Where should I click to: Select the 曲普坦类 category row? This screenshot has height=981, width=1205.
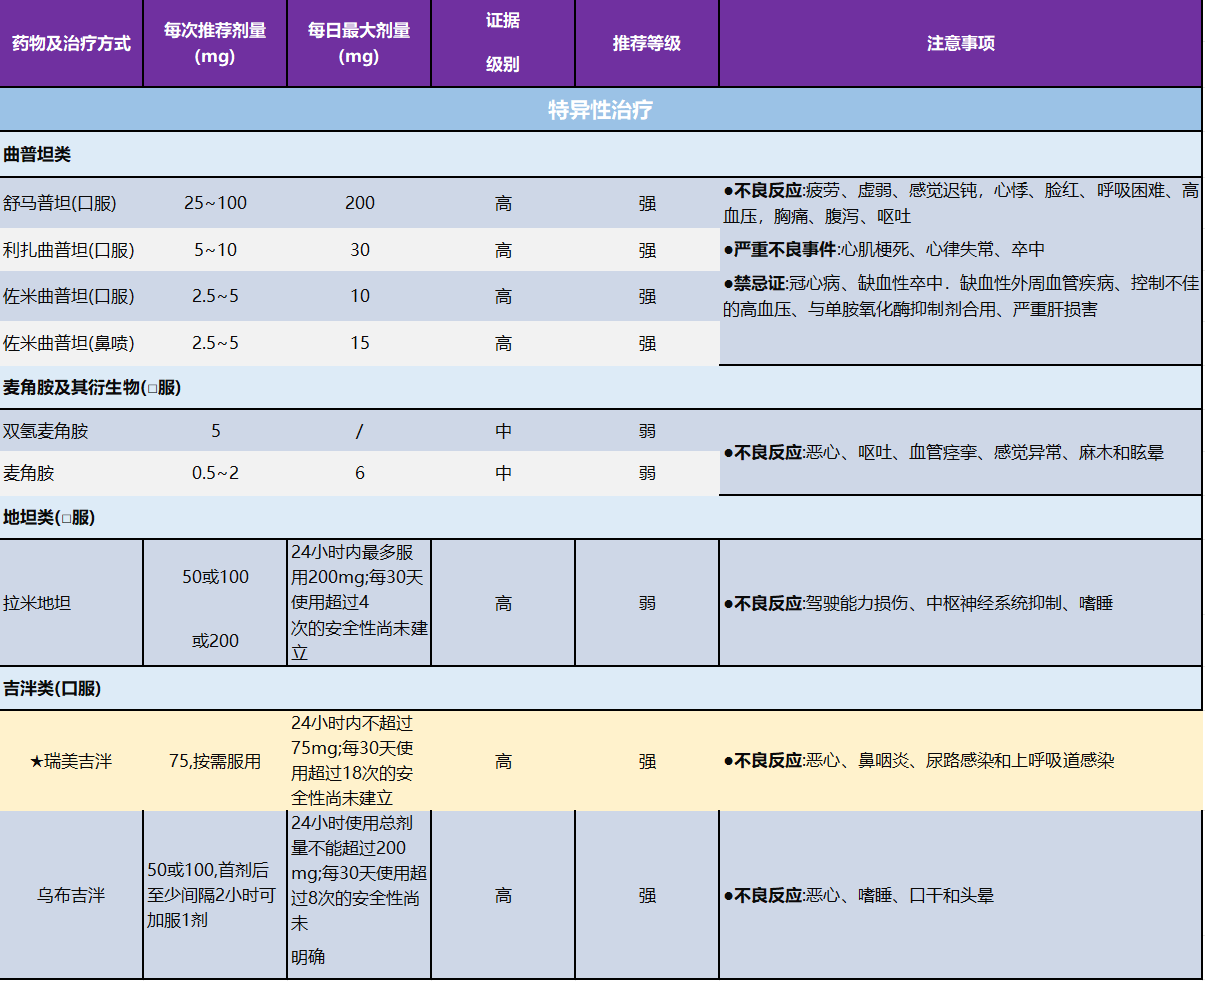point(38,155)
